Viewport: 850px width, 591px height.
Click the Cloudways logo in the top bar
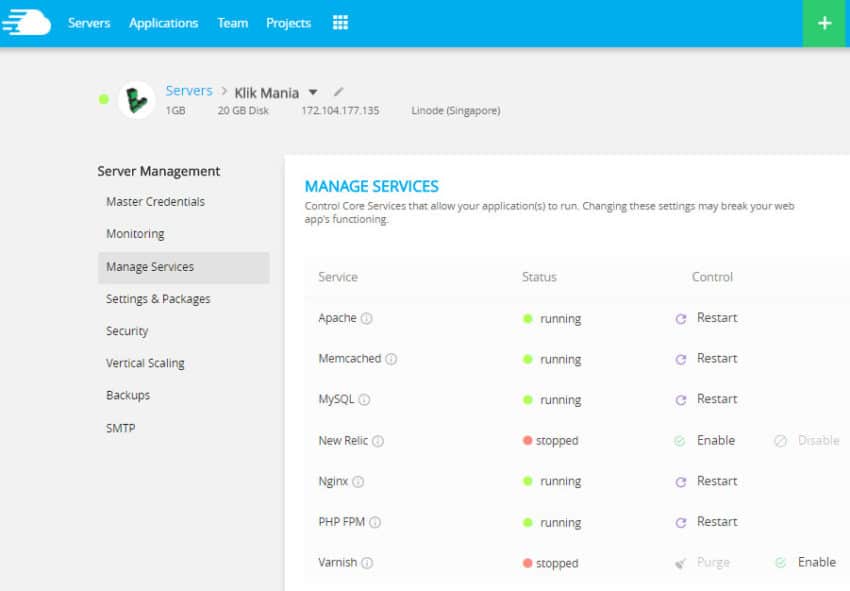click(27, 22)
